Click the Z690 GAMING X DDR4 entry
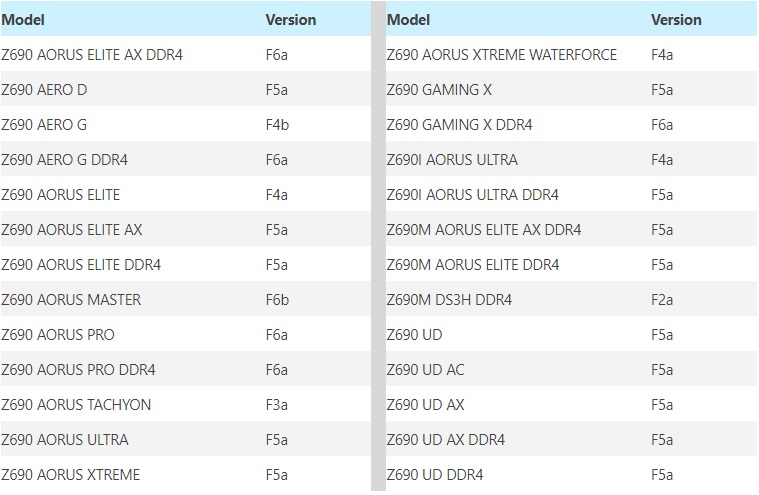The height and width of the screenshot is (495, 759). 459,125
